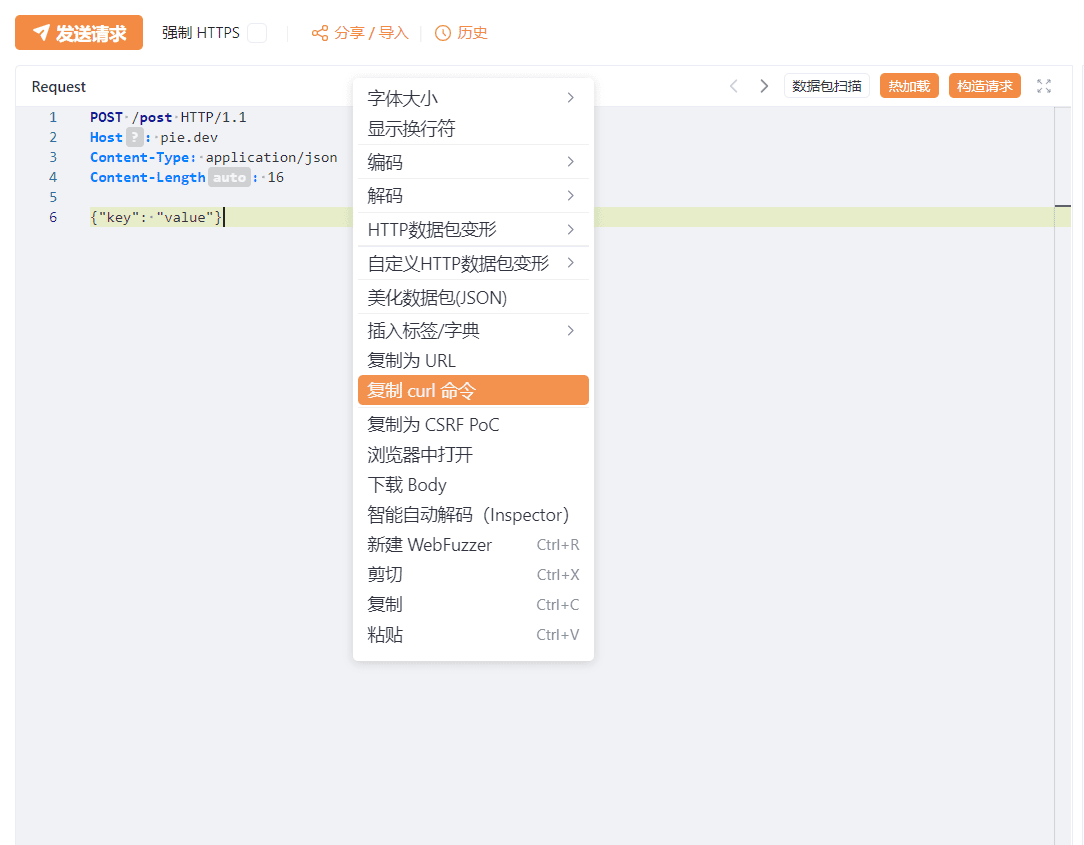Click the 发送请求 button
This screenshot has width=1084, height=845.
point(79,33)
